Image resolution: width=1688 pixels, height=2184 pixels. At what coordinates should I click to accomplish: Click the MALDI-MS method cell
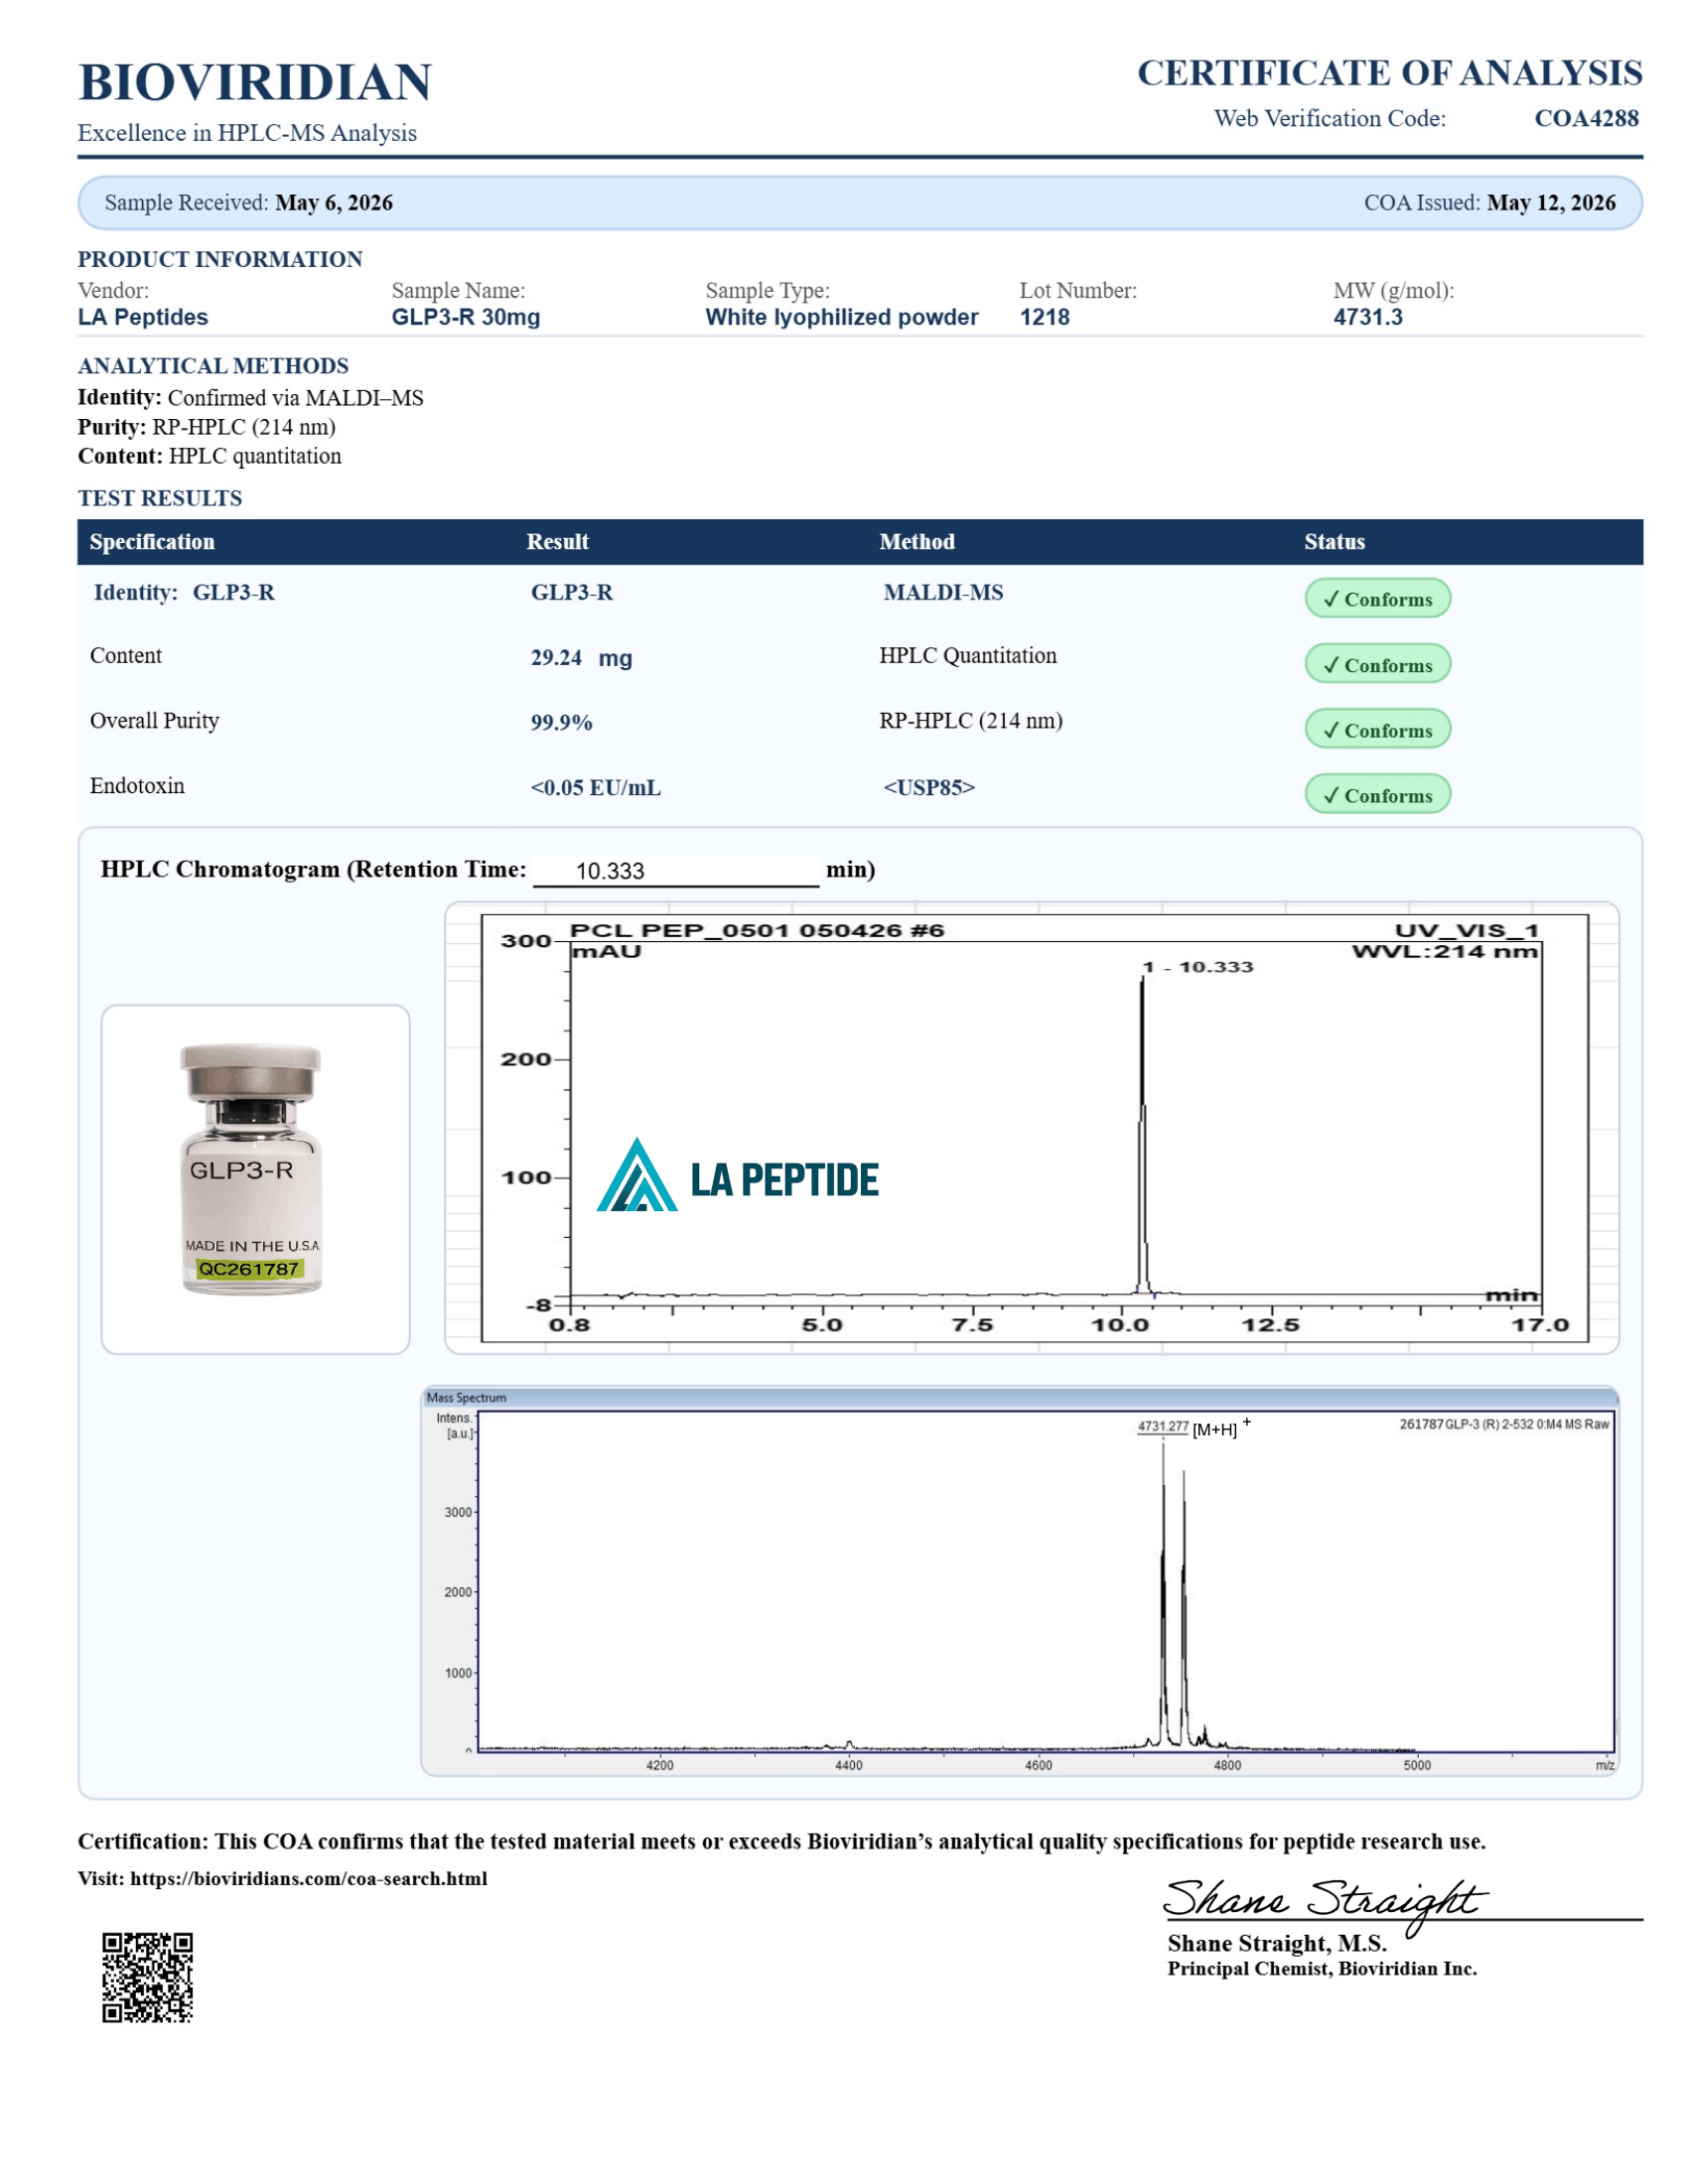click(943, 592)
